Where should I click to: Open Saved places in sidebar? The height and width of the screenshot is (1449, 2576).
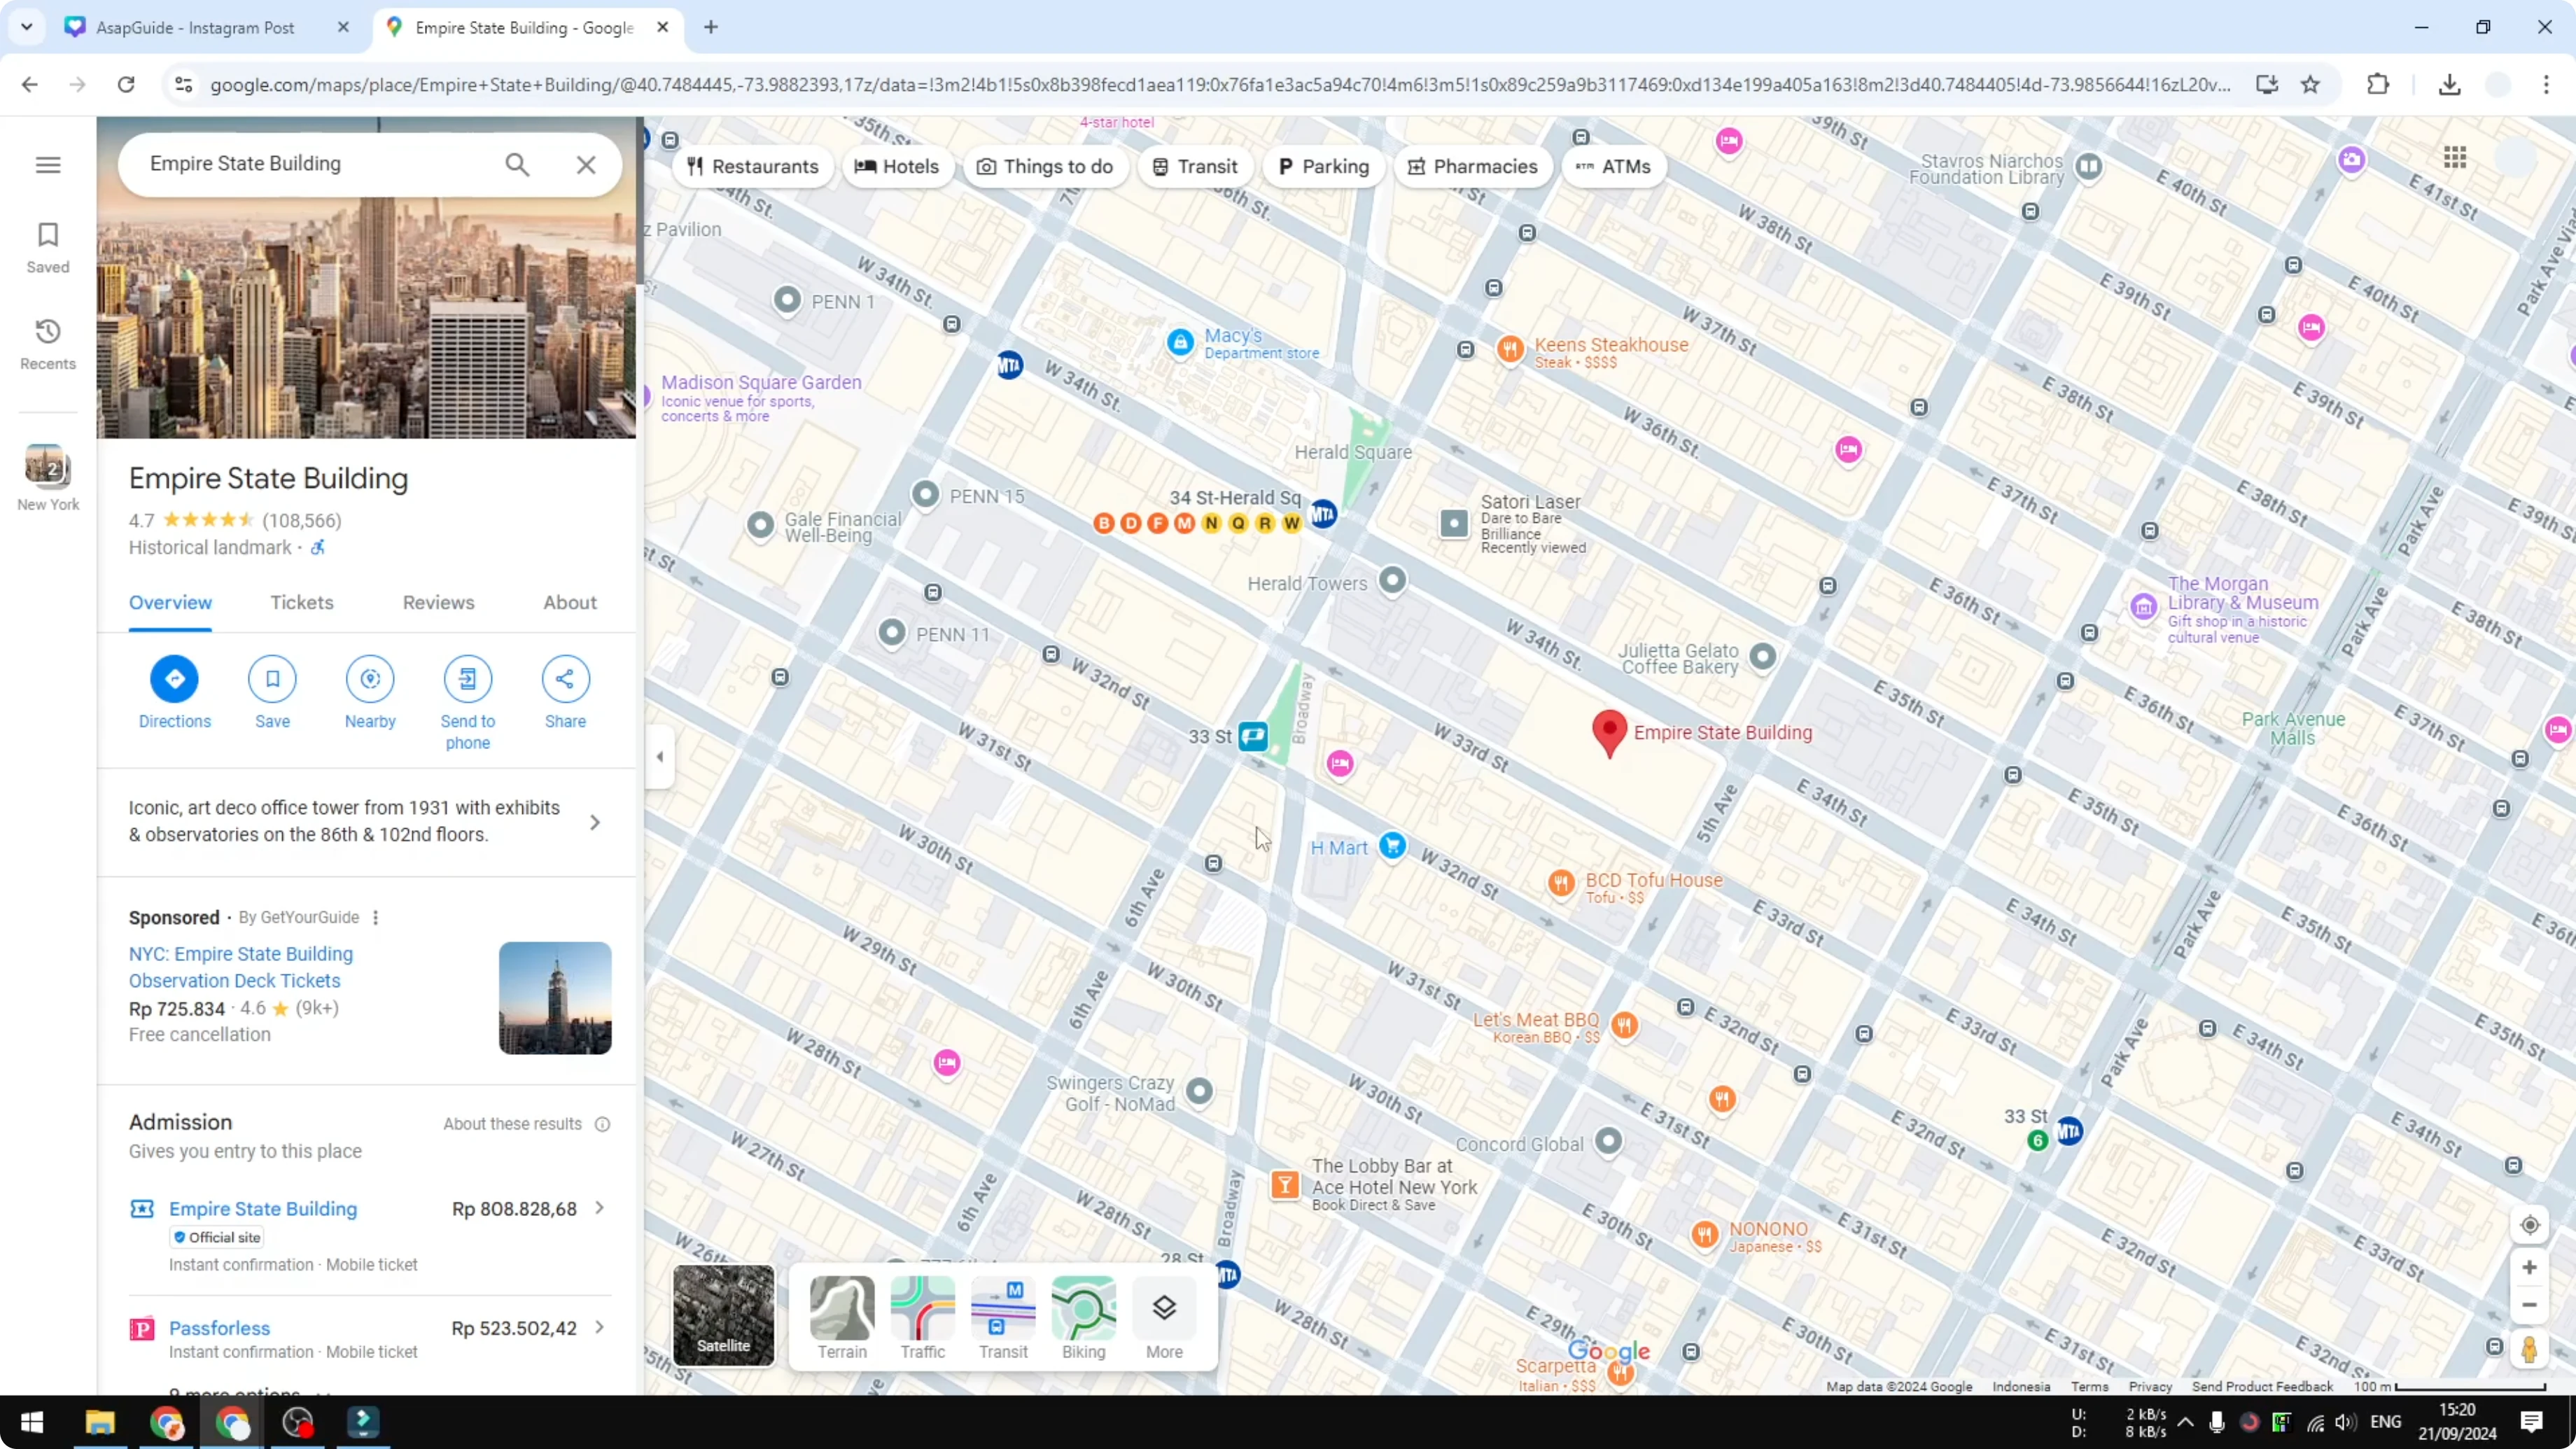click(x=48, y=247)
